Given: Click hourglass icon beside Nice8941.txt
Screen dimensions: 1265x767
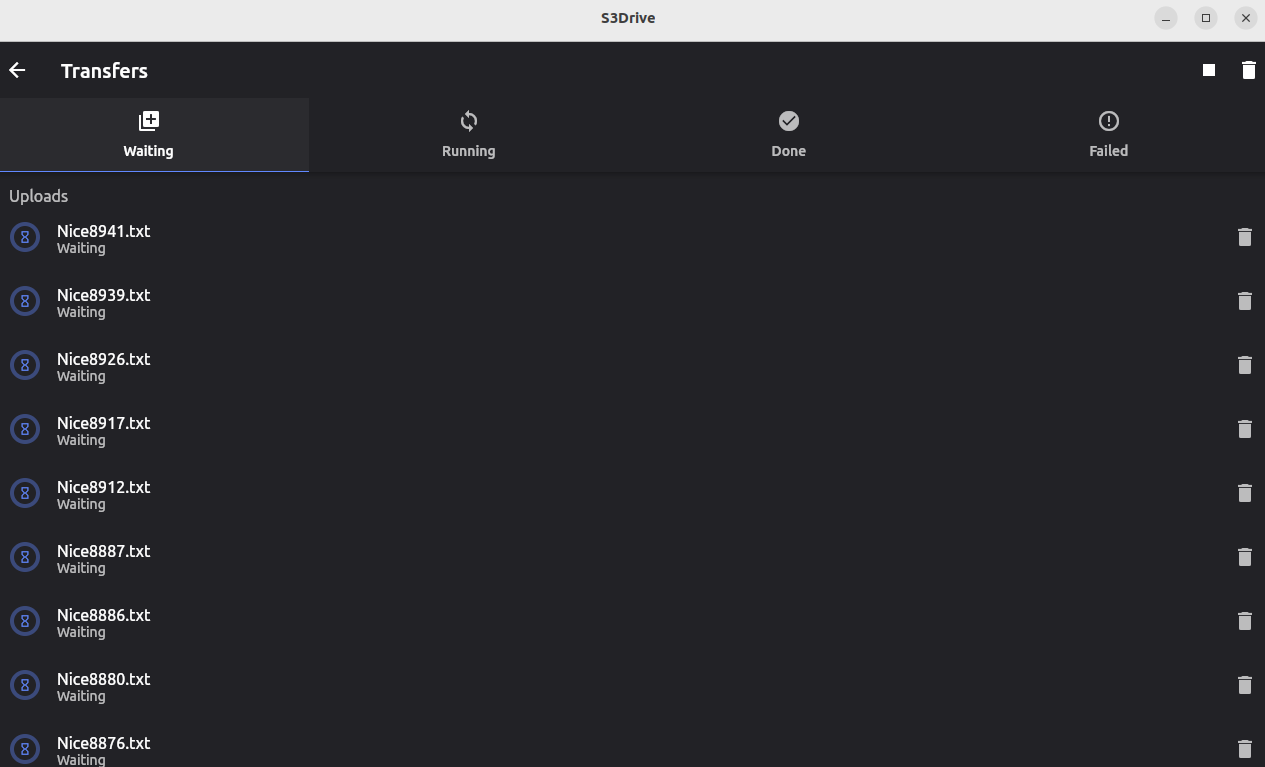Looking at the screenshot, I should [25, 237].
